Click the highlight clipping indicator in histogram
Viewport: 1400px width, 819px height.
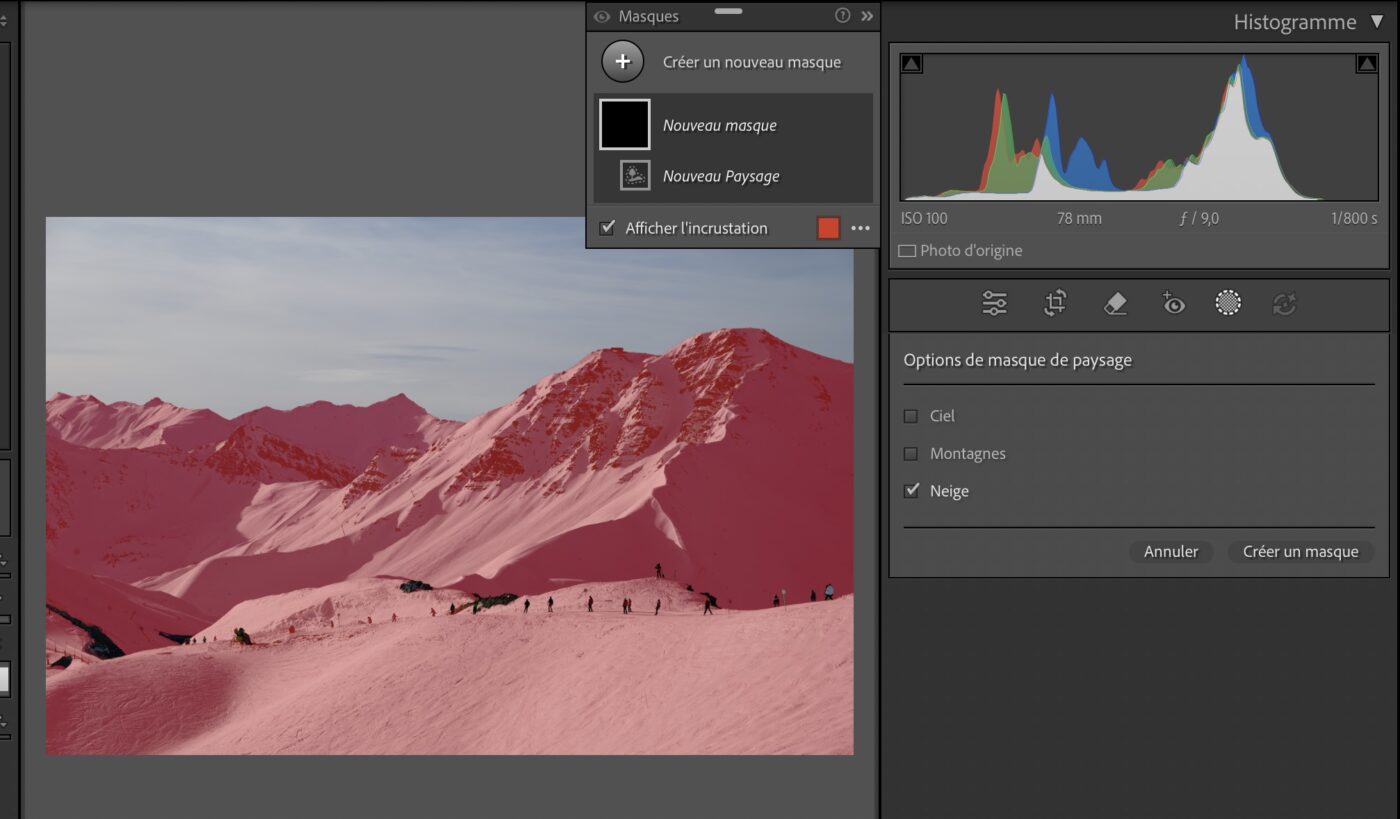click(x=1366, y=65)
